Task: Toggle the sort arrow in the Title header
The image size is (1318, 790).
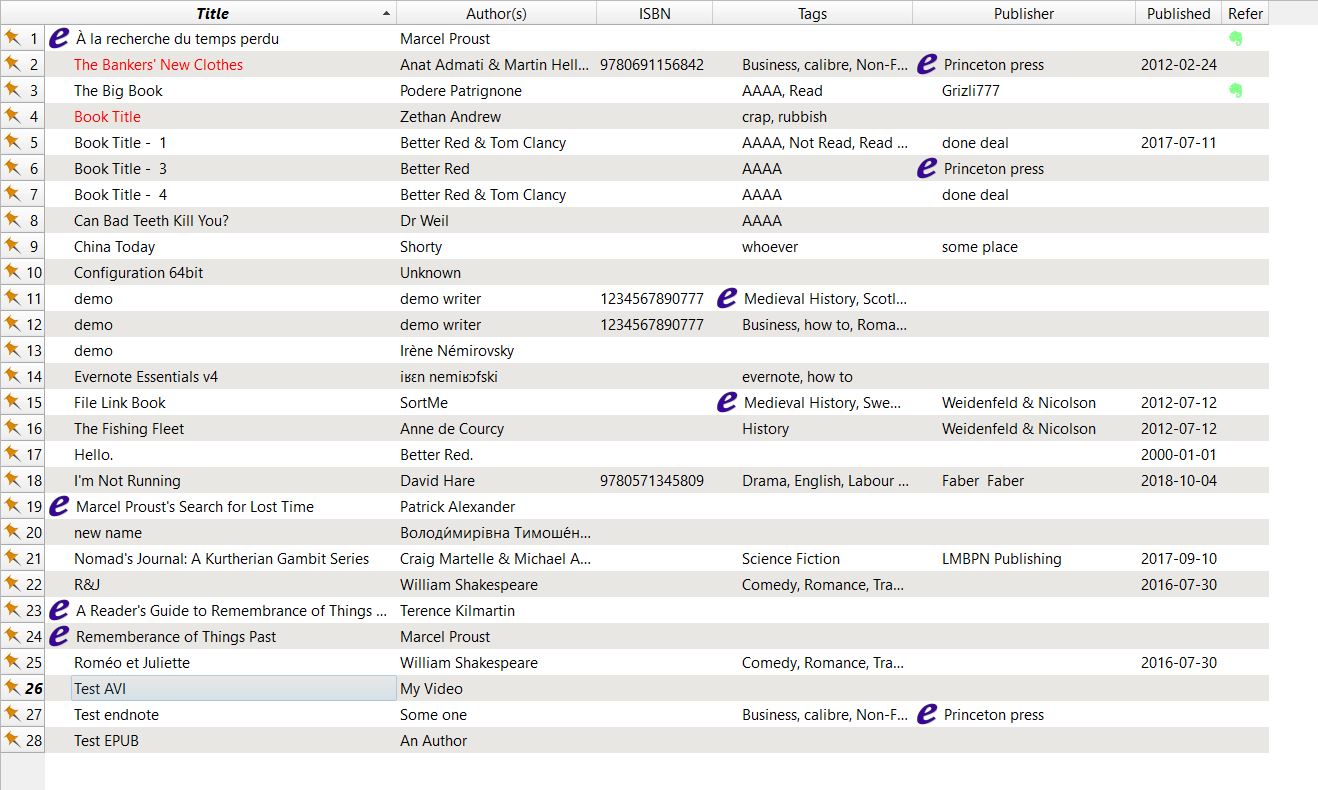Action: [386, 14]
